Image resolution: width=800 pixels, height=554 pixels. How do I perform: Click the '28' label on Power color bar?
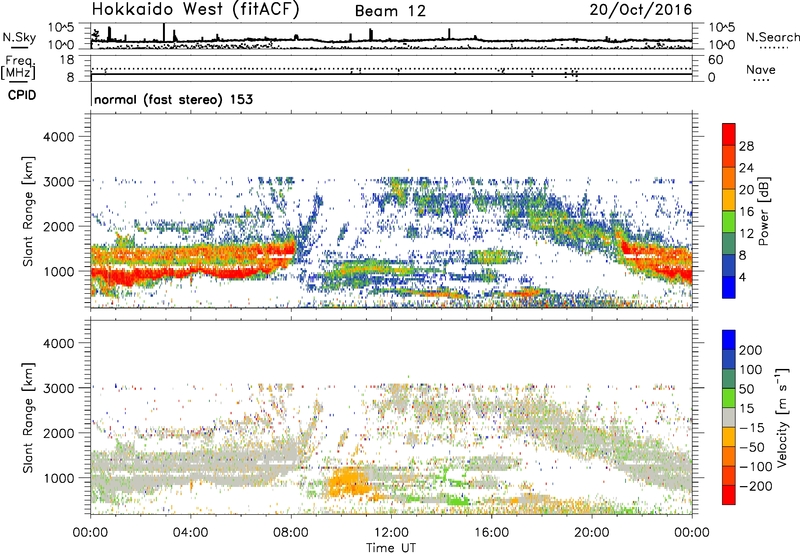coord(746,146)
